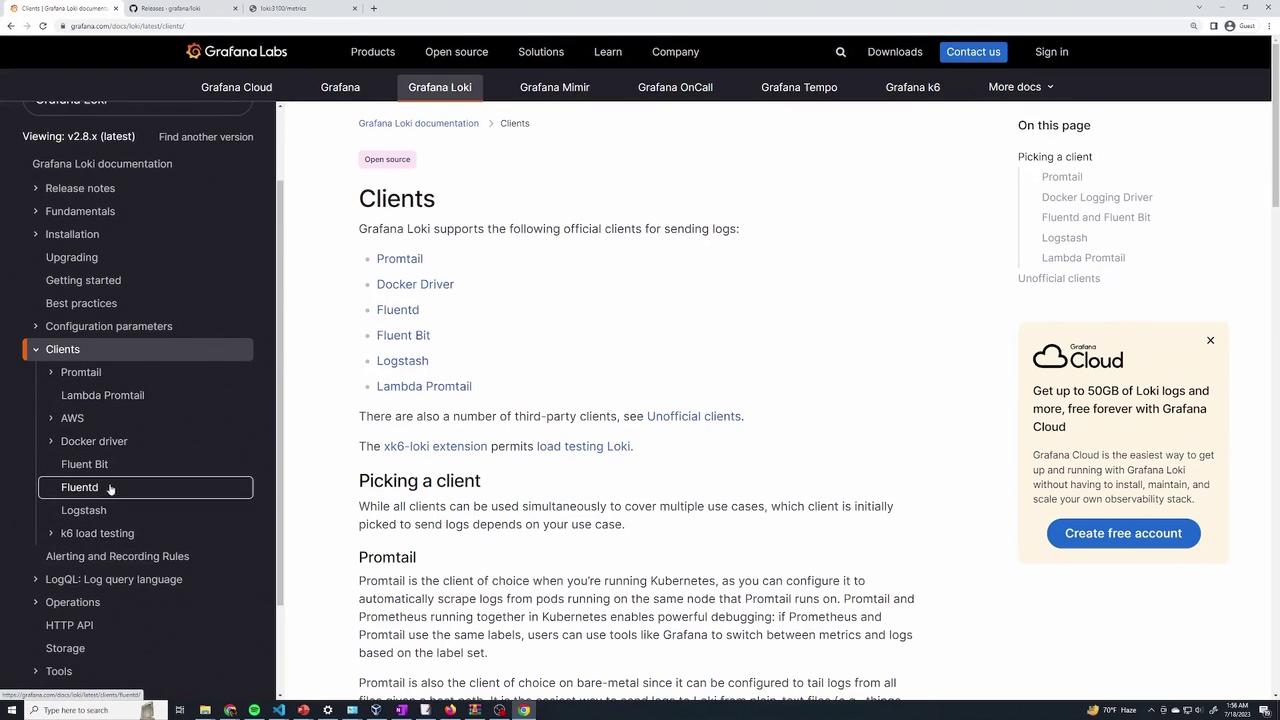Click the browser zoom magnifier icon
Image resolution: width=1280 pixels, height=720 pixels.
click(x=1194, y=26)
